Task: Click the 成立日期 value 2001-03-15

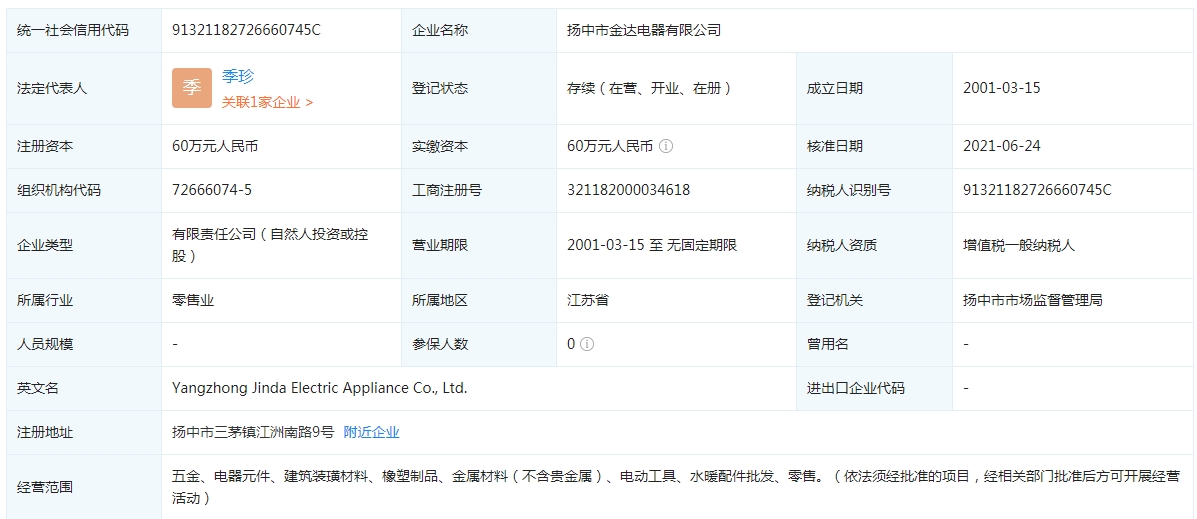Action: (x=1001, y=88)
